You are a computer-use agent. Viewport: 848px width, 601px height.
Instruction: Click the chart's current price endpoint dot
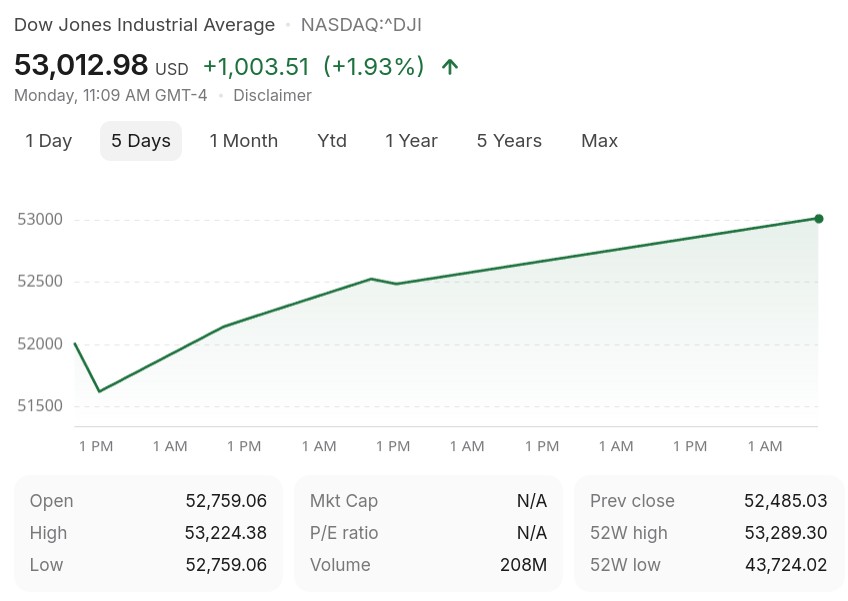point(818,219)
